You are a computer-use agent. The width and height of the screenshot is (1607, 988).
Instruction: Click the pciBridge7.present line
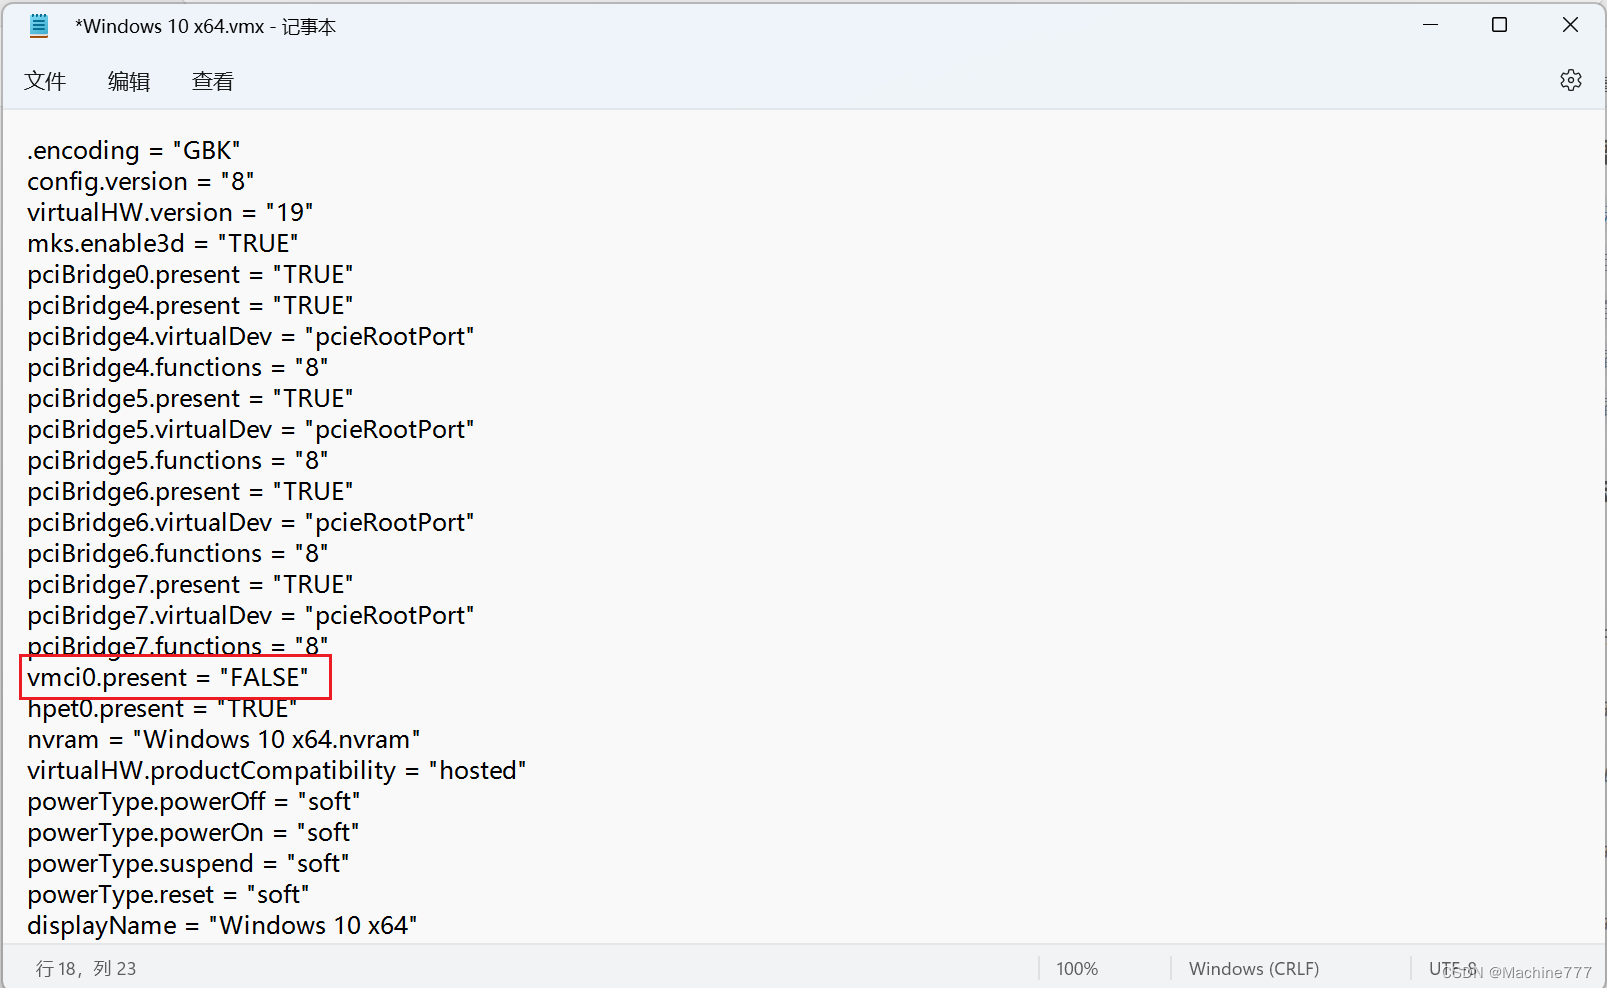190,585
